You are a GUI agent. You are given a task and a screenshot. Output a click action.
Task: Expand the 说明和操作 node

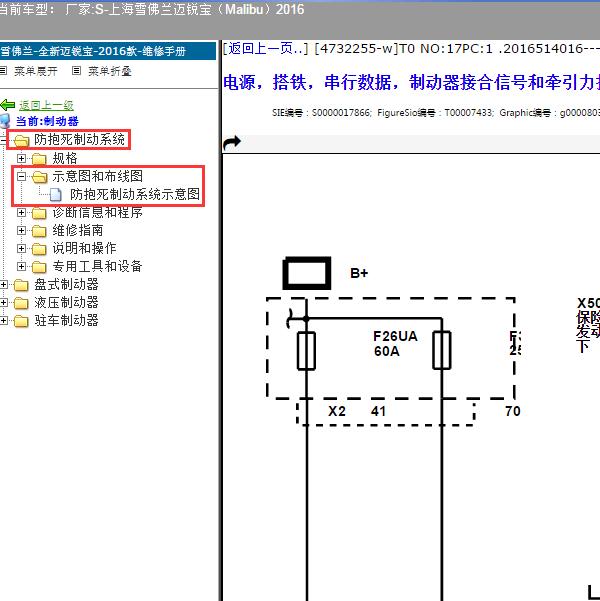(x=21, y=248)
